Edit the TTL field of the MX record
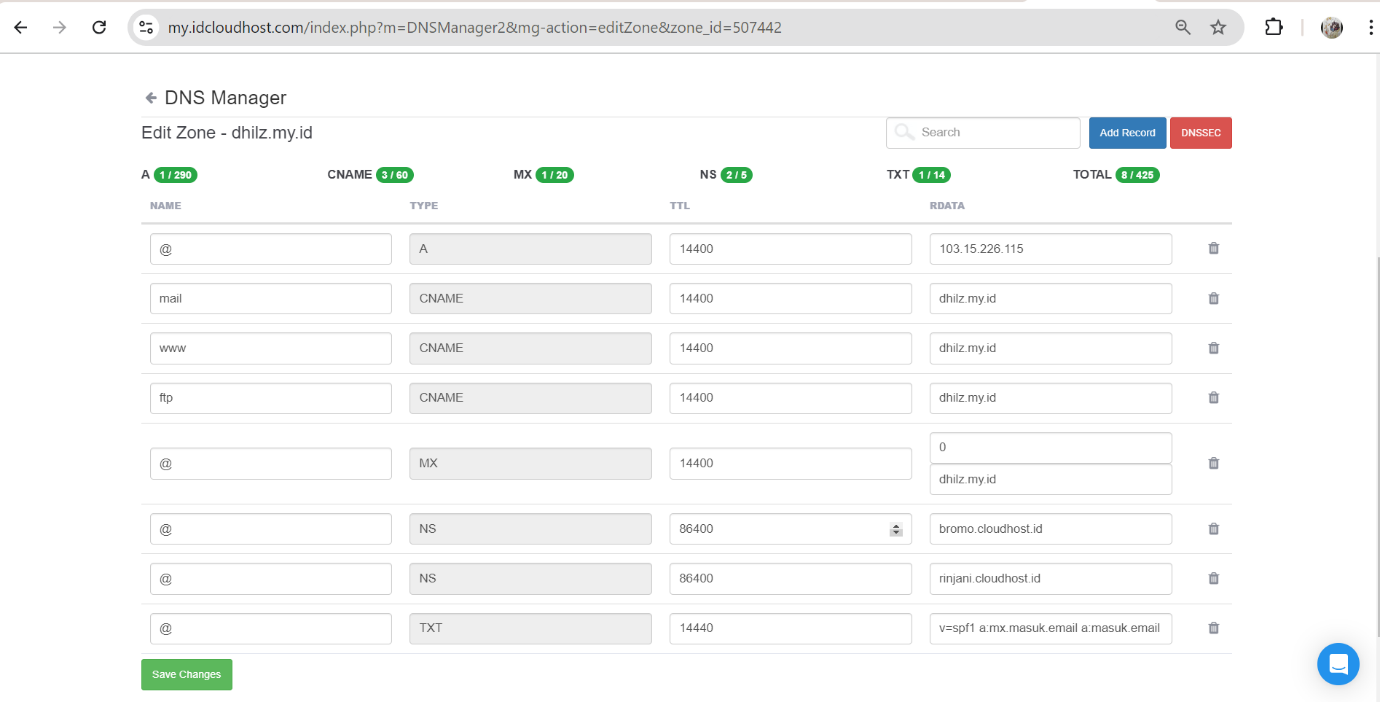 (790, 463)
